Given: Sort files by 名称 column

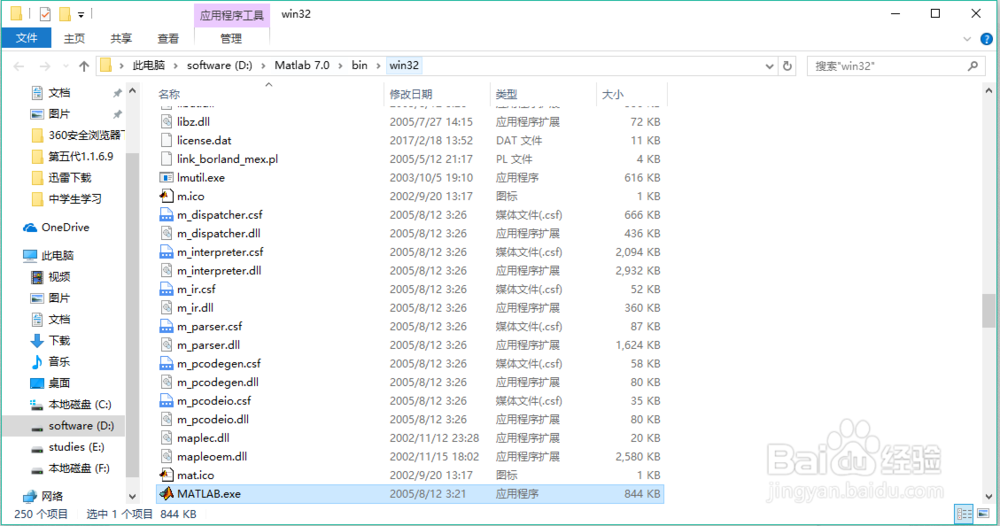Looking at the screenshot, I should [169, 94].
